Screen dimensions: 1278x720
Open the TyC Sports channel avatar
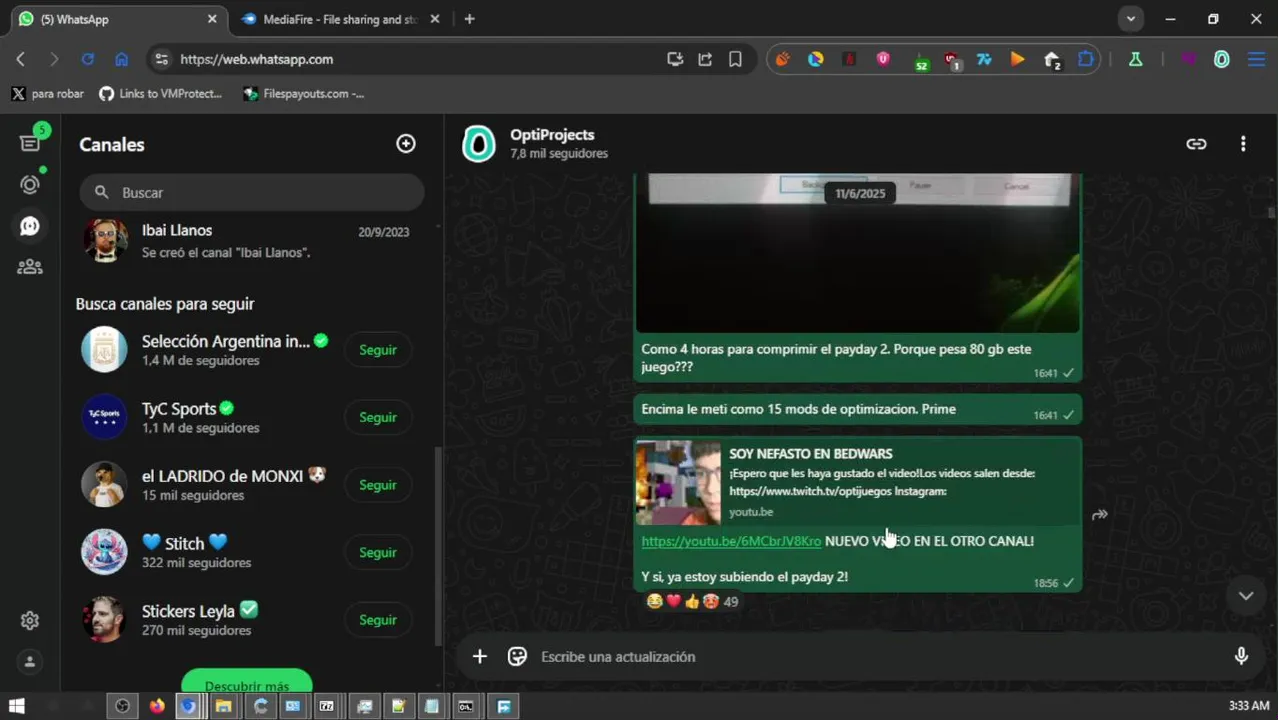coord(104,417)
